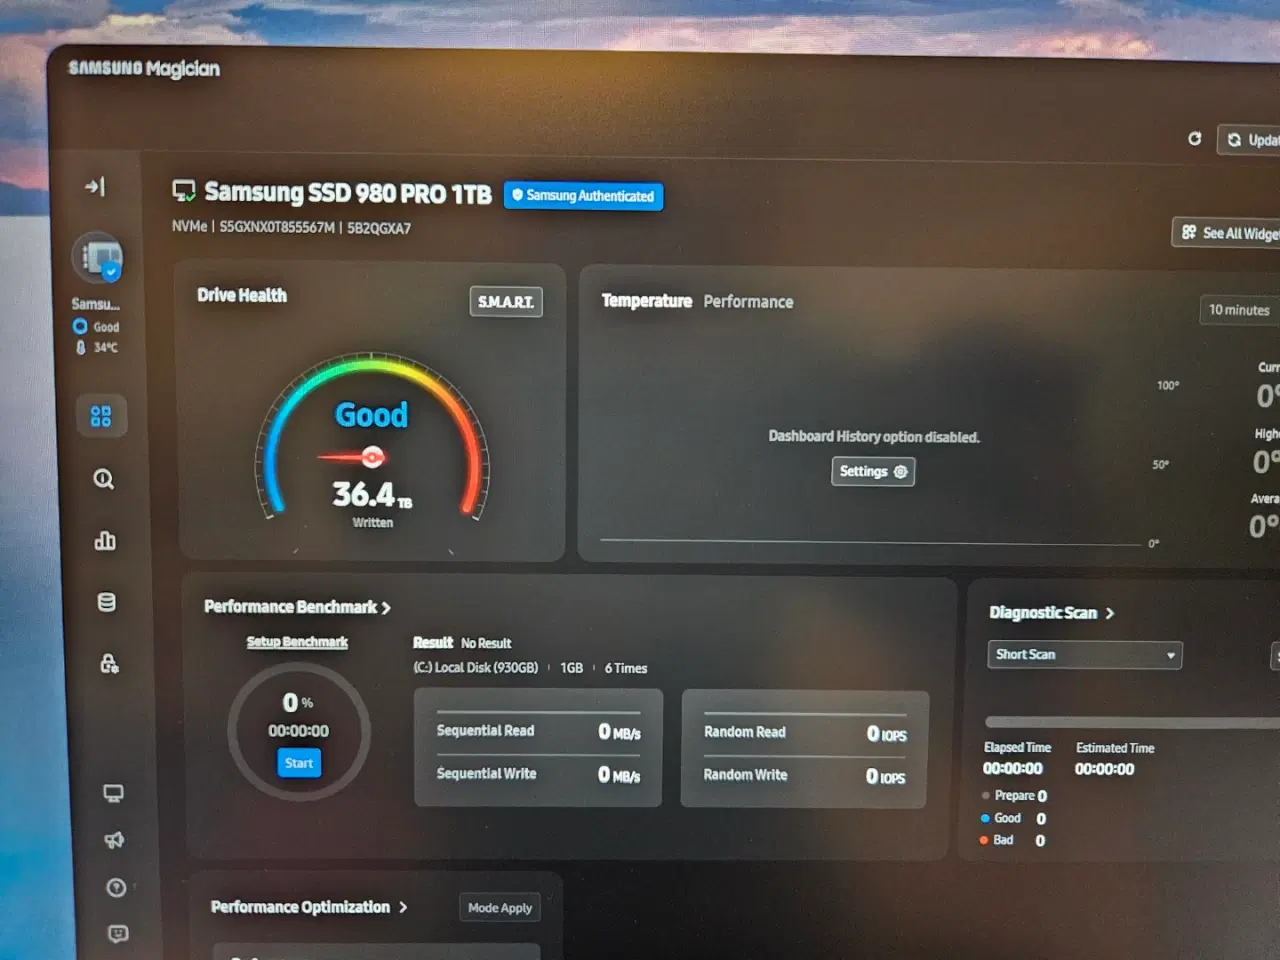Click the 34°C temperature reading in sidebar

pyautogui.click(x=98, y=347)
